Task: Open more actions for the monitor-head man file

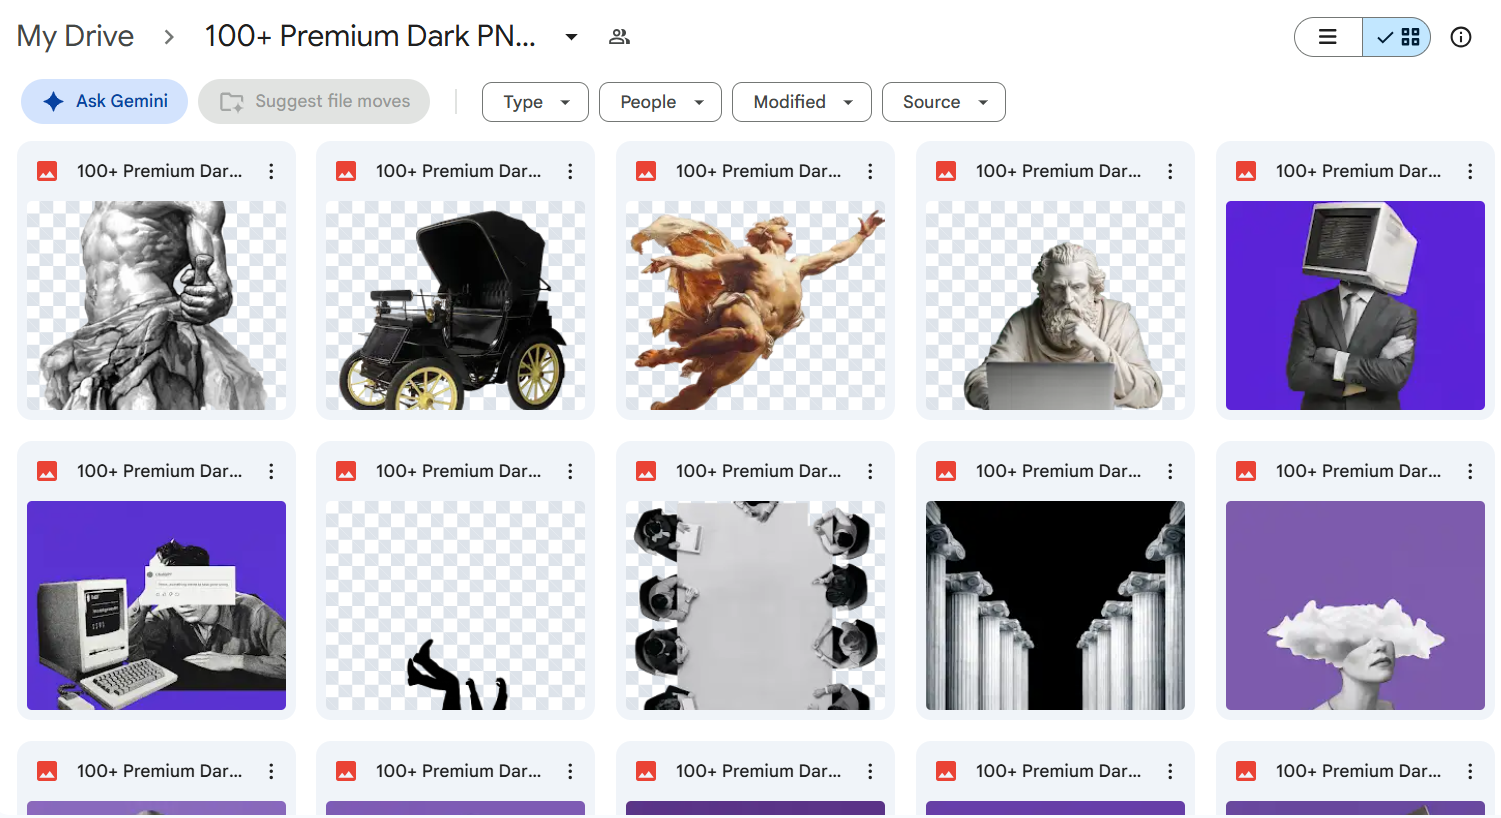Action: click(x=1470, y=171)
